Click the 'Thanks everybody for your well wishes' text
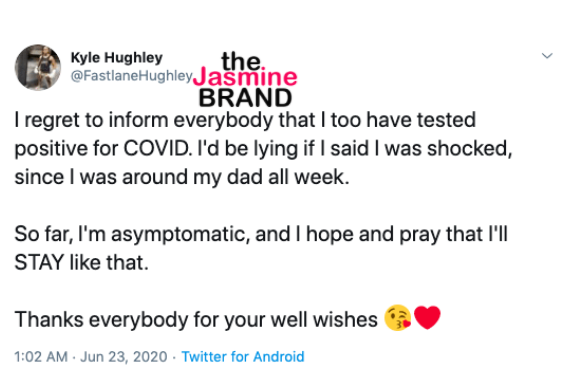This screenshot has width=561, height=390. tap(196, 320)
